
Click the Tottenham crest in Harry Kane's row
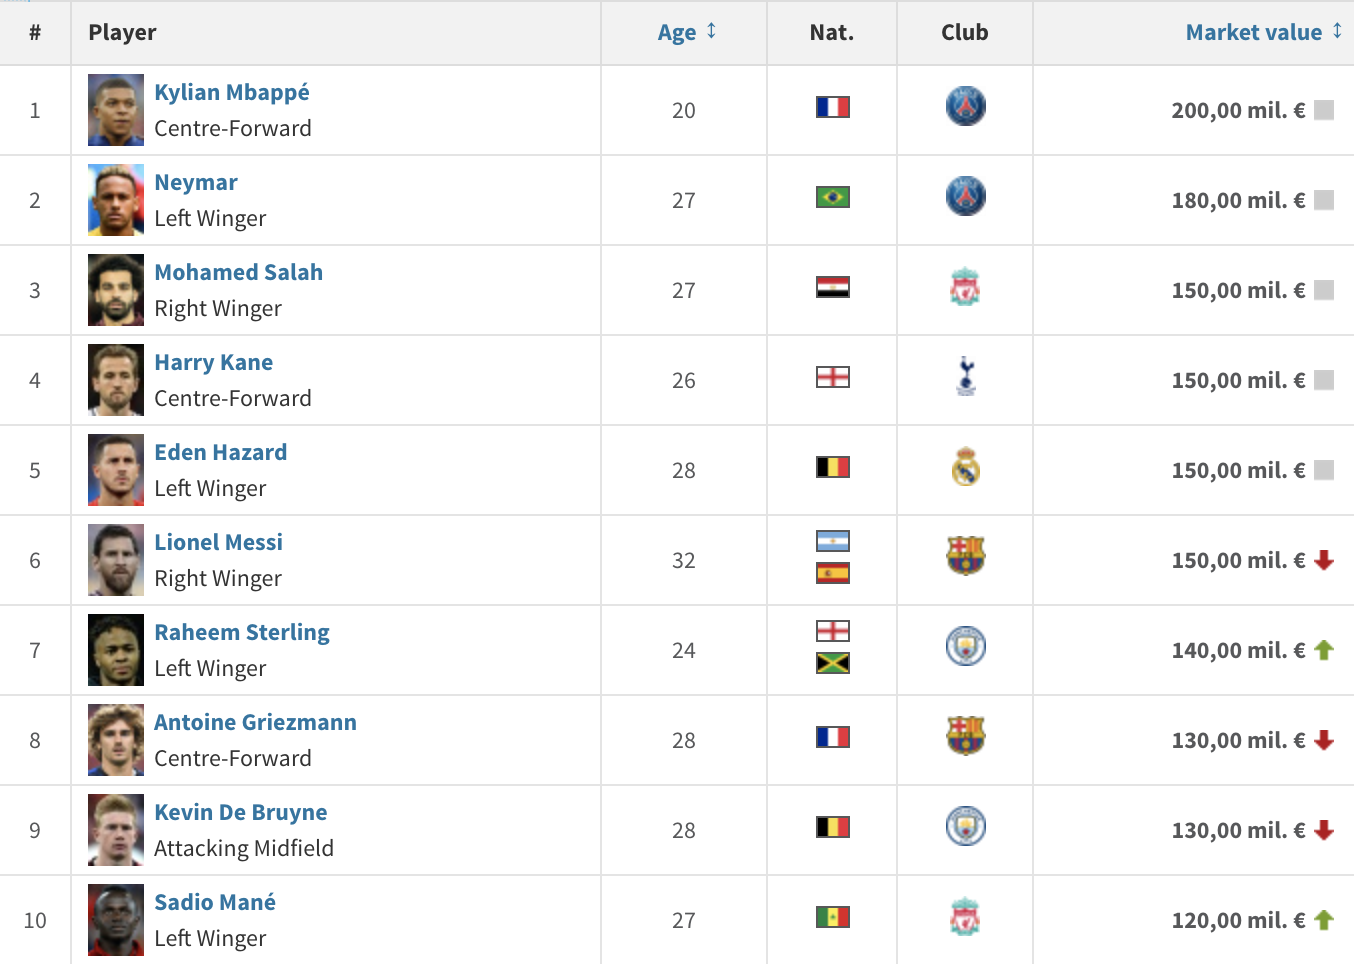[965, 377]
